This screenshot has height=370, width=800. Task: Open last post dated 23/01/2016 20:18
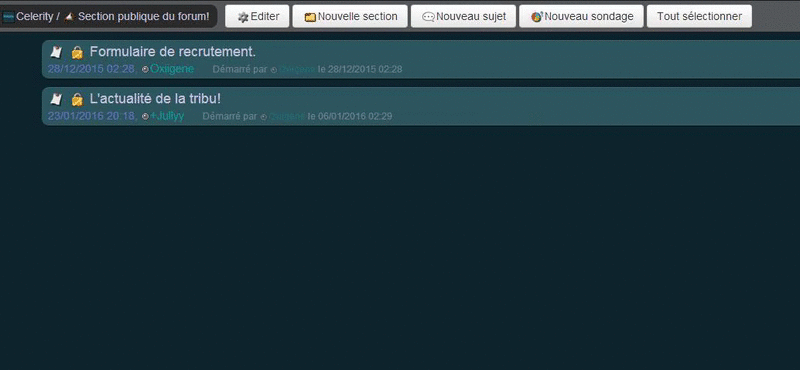tap(92, 116)
